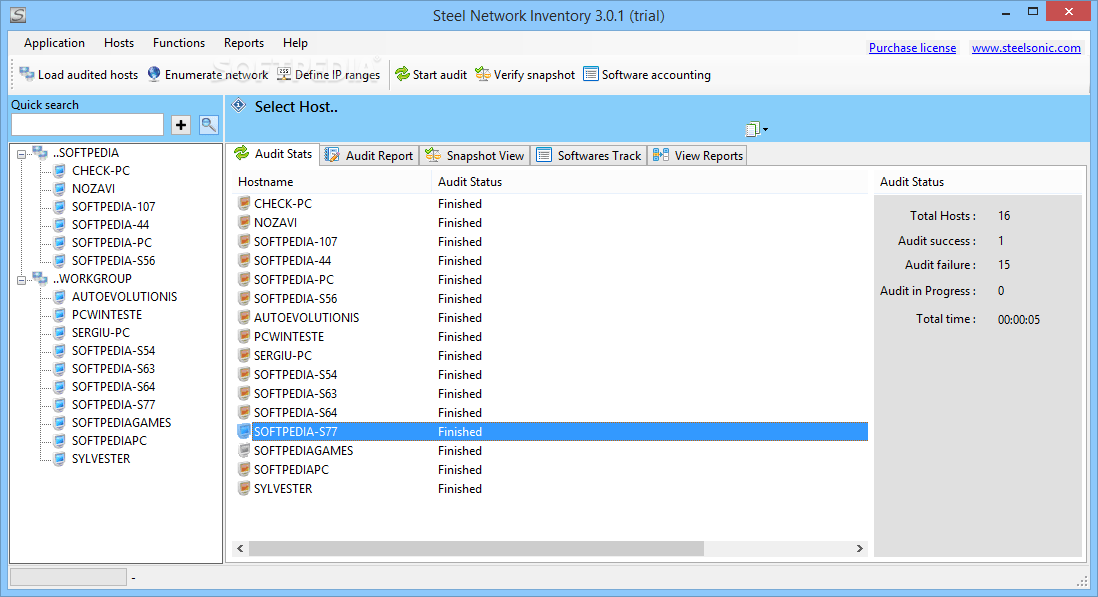Viewport: 1098px width, 597px height.
Task: Collapse the ..WORKGROUP tree node
Action: pos(22,278)
